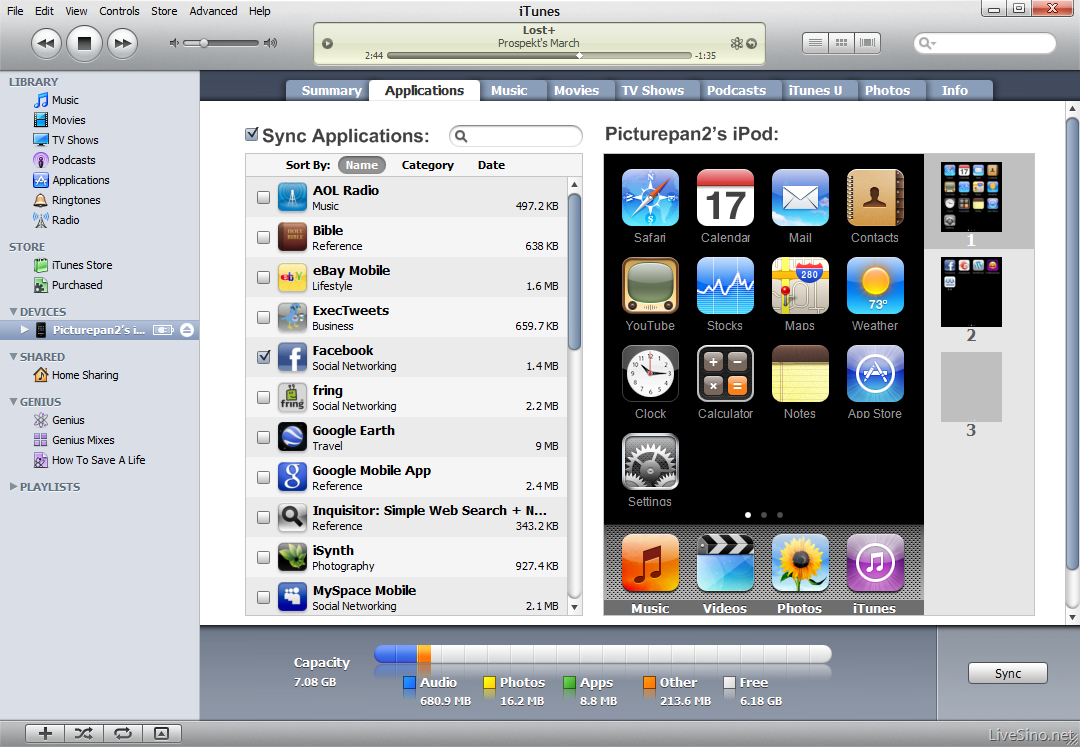
Task: Click the Previous track button
Action: click(x=46, y=43)
